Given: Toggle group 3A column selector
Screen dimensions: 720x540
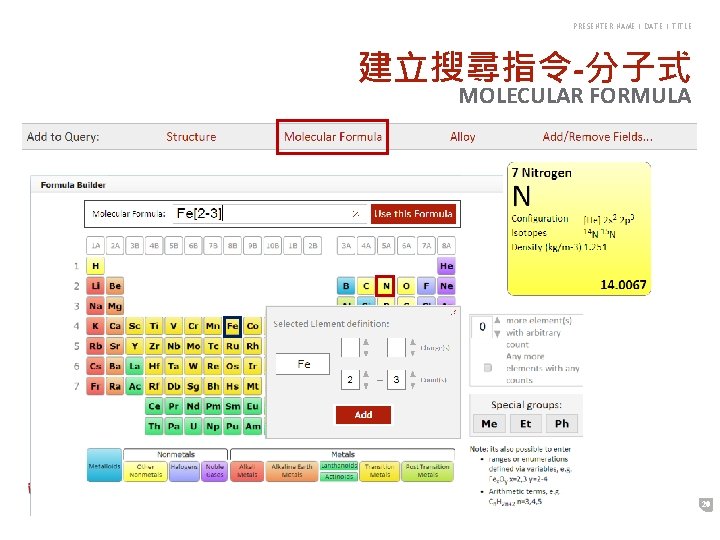Looking at the screenshot, I should click(x=346, y=246).
